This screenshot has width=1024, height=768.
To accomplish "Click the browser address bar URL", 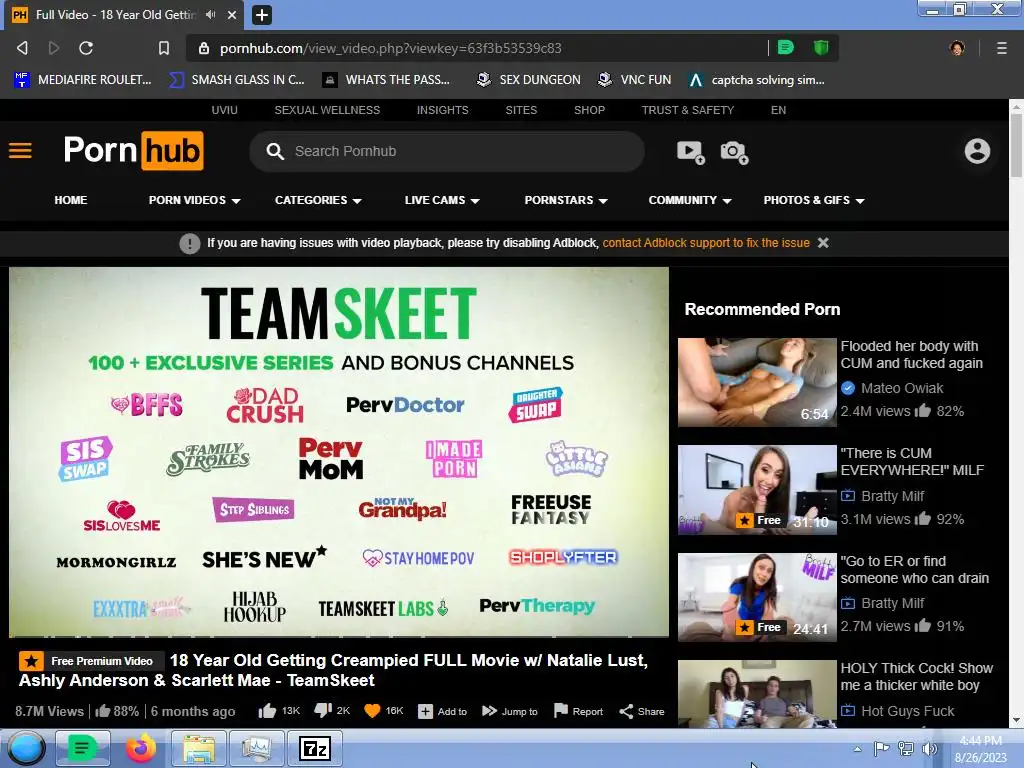I will point(391,48).
